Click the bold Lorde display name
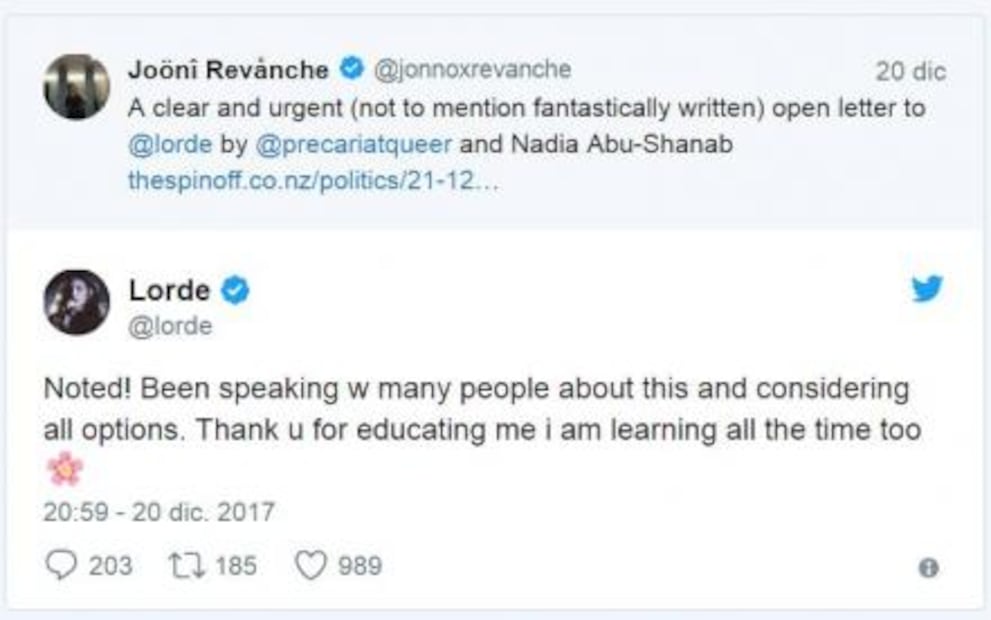991x620 pixels. pos(169,291)
